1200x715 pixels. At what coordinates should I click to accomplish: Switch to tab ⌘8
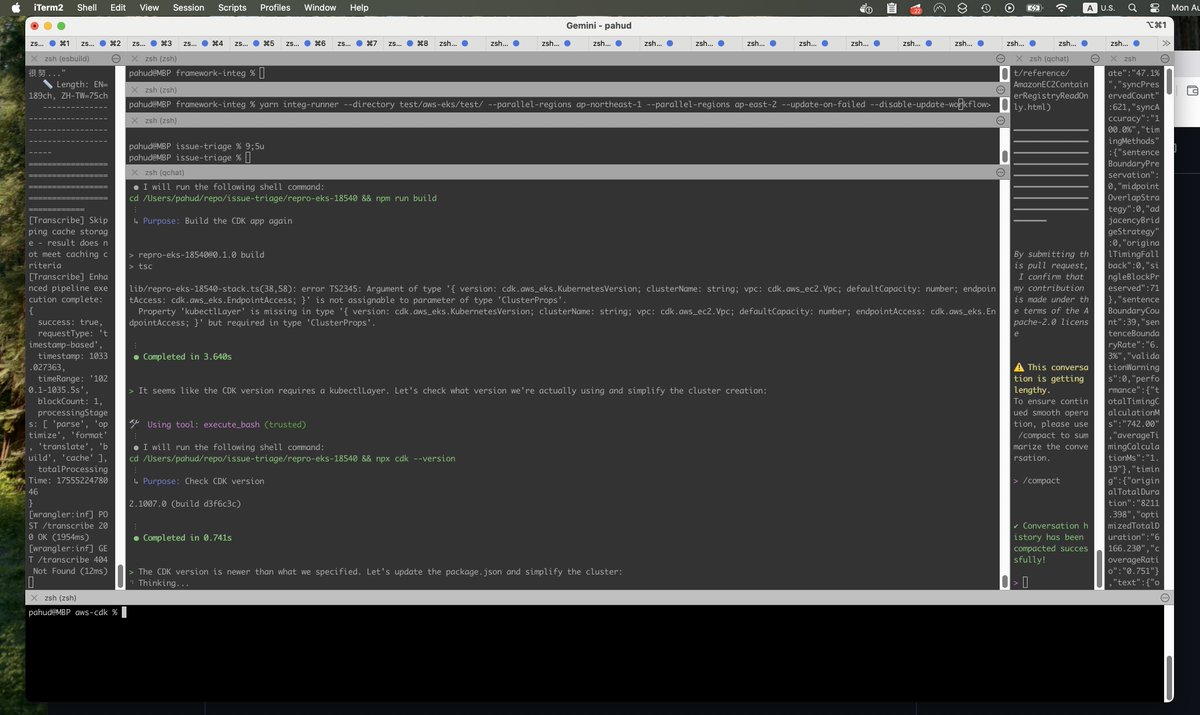[x=409, y=43]
